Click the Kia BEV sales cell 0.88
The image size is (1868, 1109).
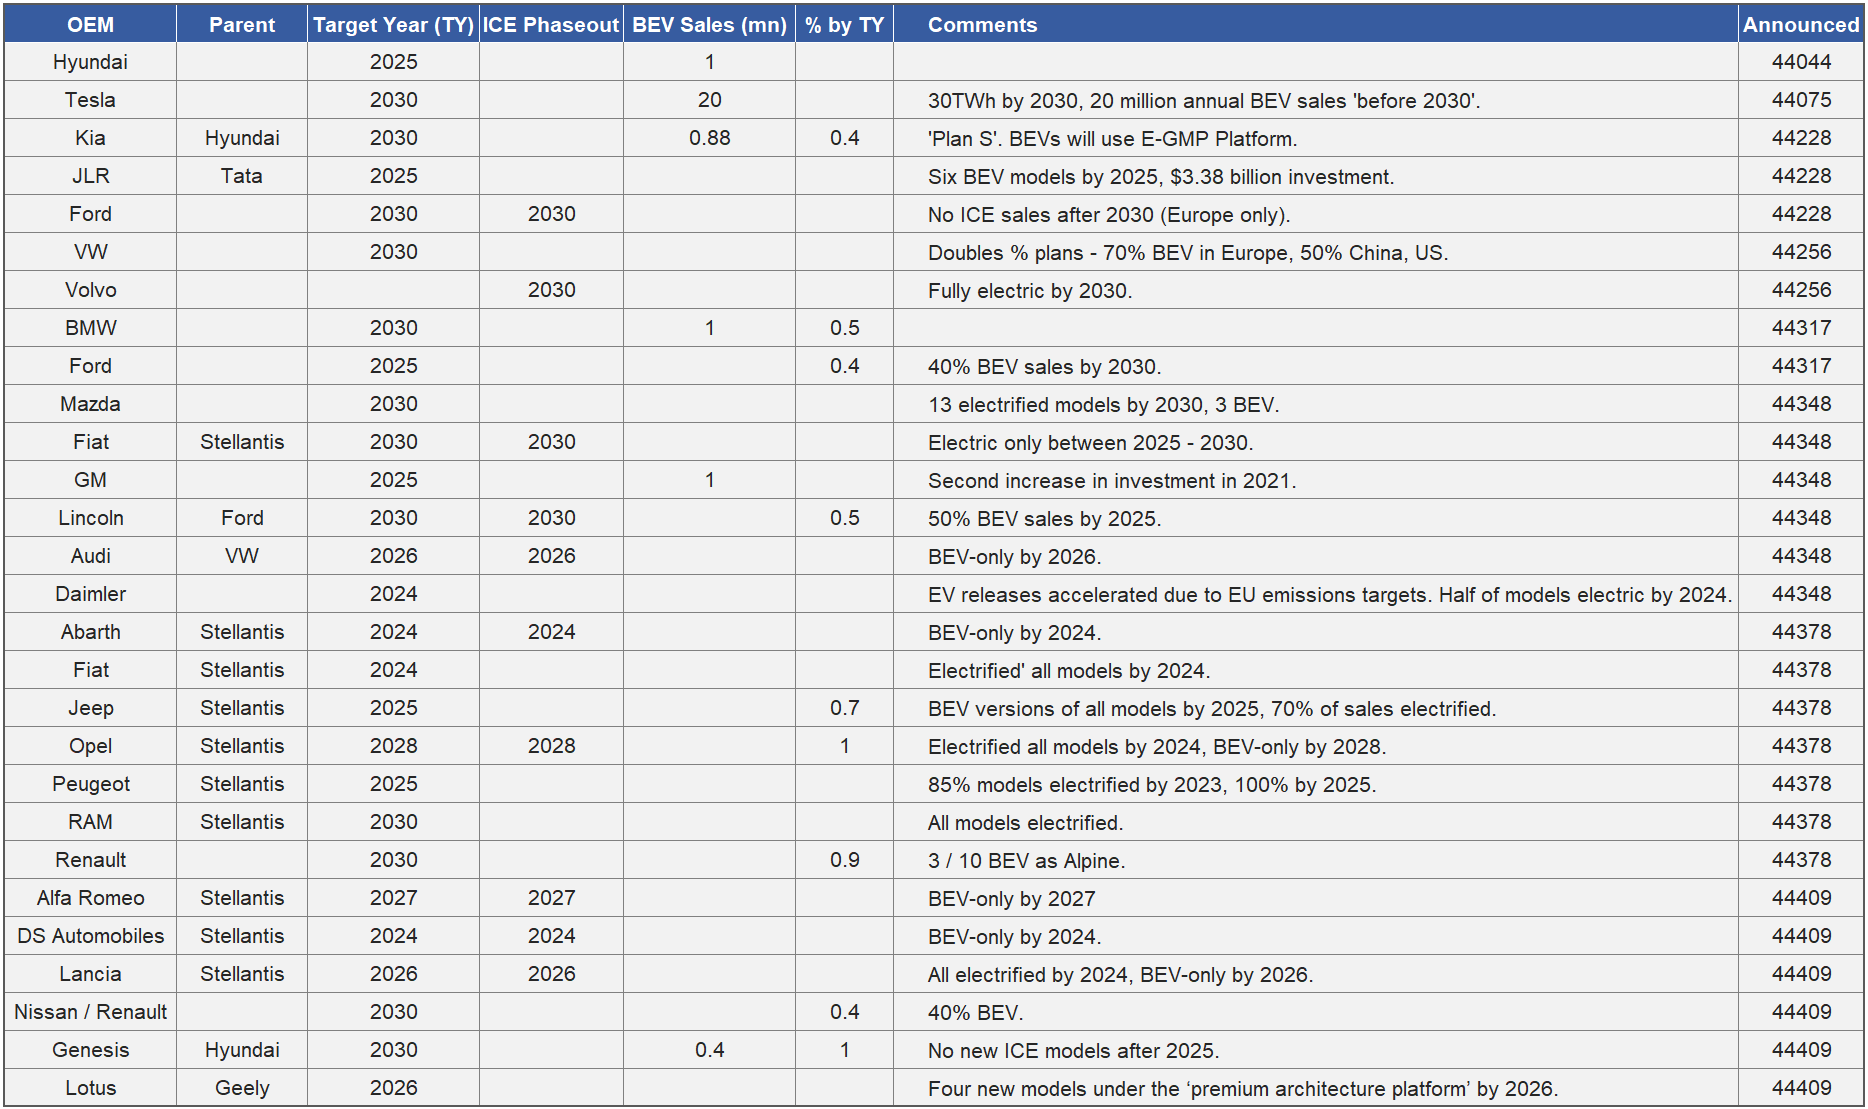click(709, 138)
